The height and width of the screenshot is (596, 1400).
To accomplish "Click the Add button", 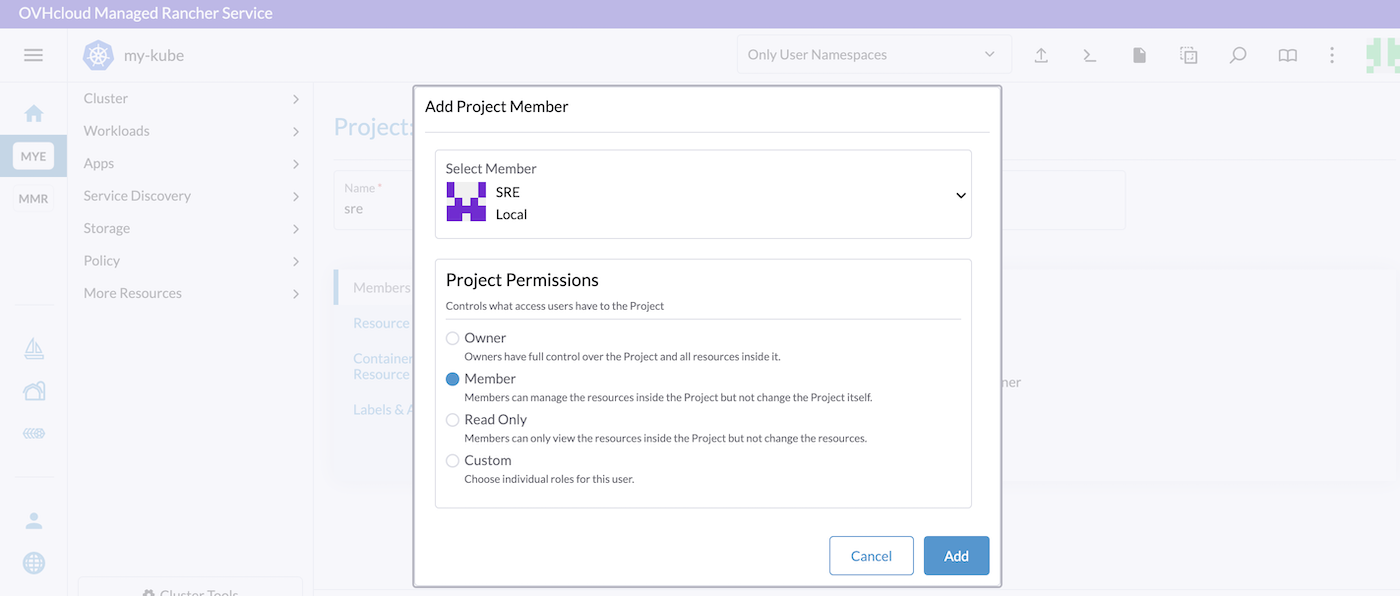I will [x=956, y=556].
